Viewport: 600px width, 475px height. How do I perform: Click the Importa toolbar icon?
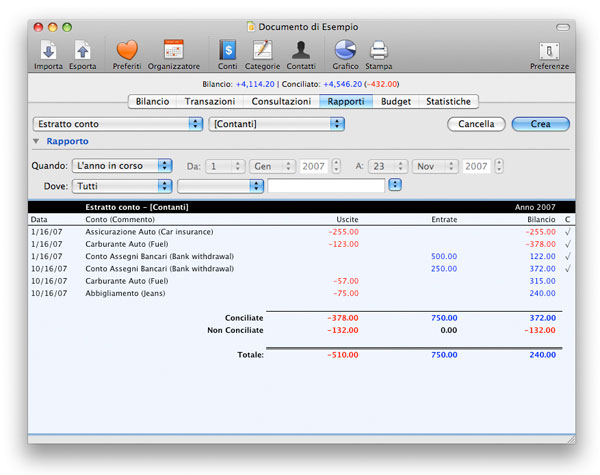[48, 49]
